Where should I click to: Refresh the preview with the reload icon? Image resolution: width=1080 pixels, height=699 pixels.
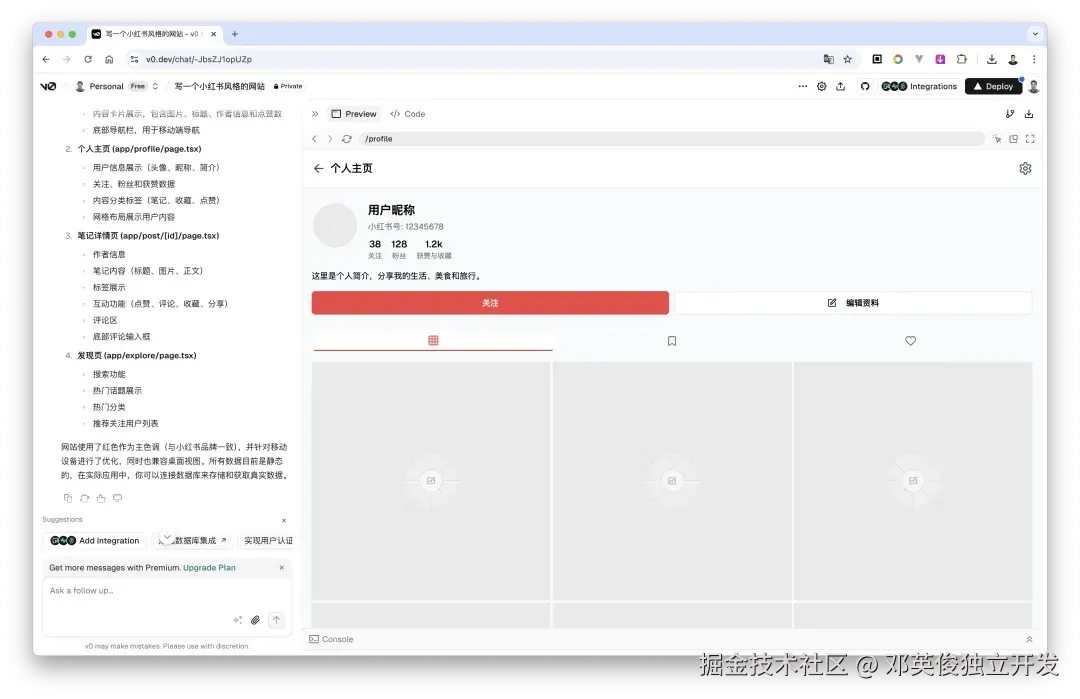pyautogui.click(x=345, y=138)
